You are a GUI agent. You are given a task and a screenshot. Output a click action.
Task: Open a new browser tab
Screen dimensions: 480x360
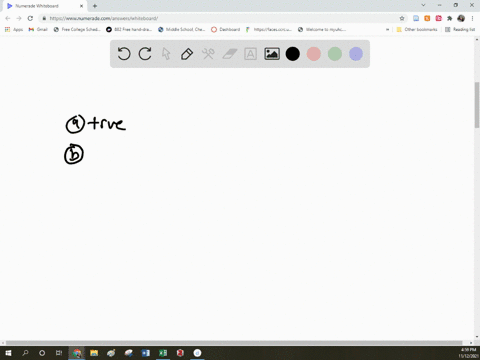pyautogui.click(x=95, y=6)
